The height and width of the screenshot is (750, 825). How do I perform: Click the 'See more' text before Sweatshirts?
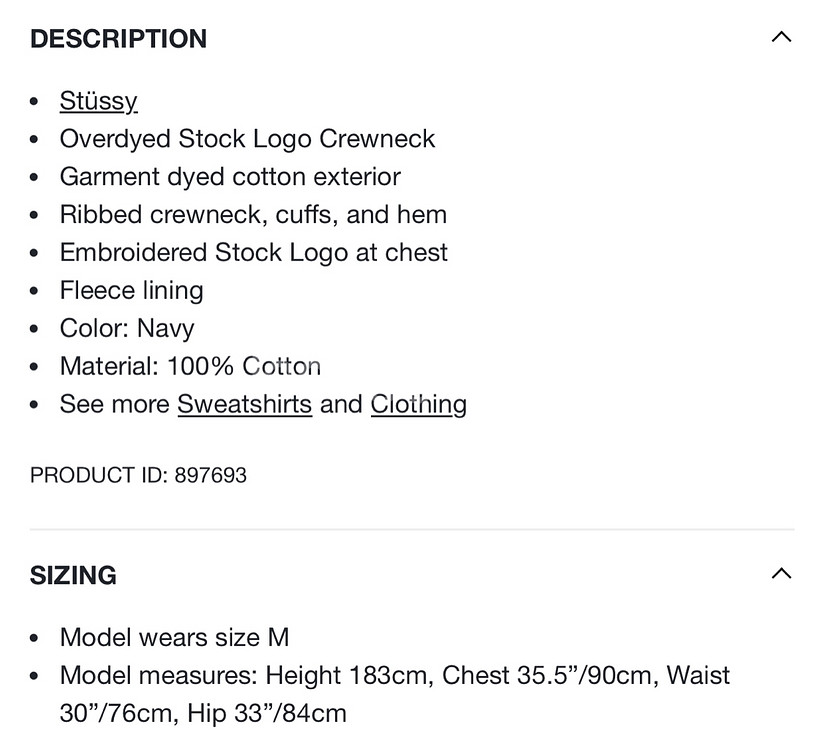(115, 404)
